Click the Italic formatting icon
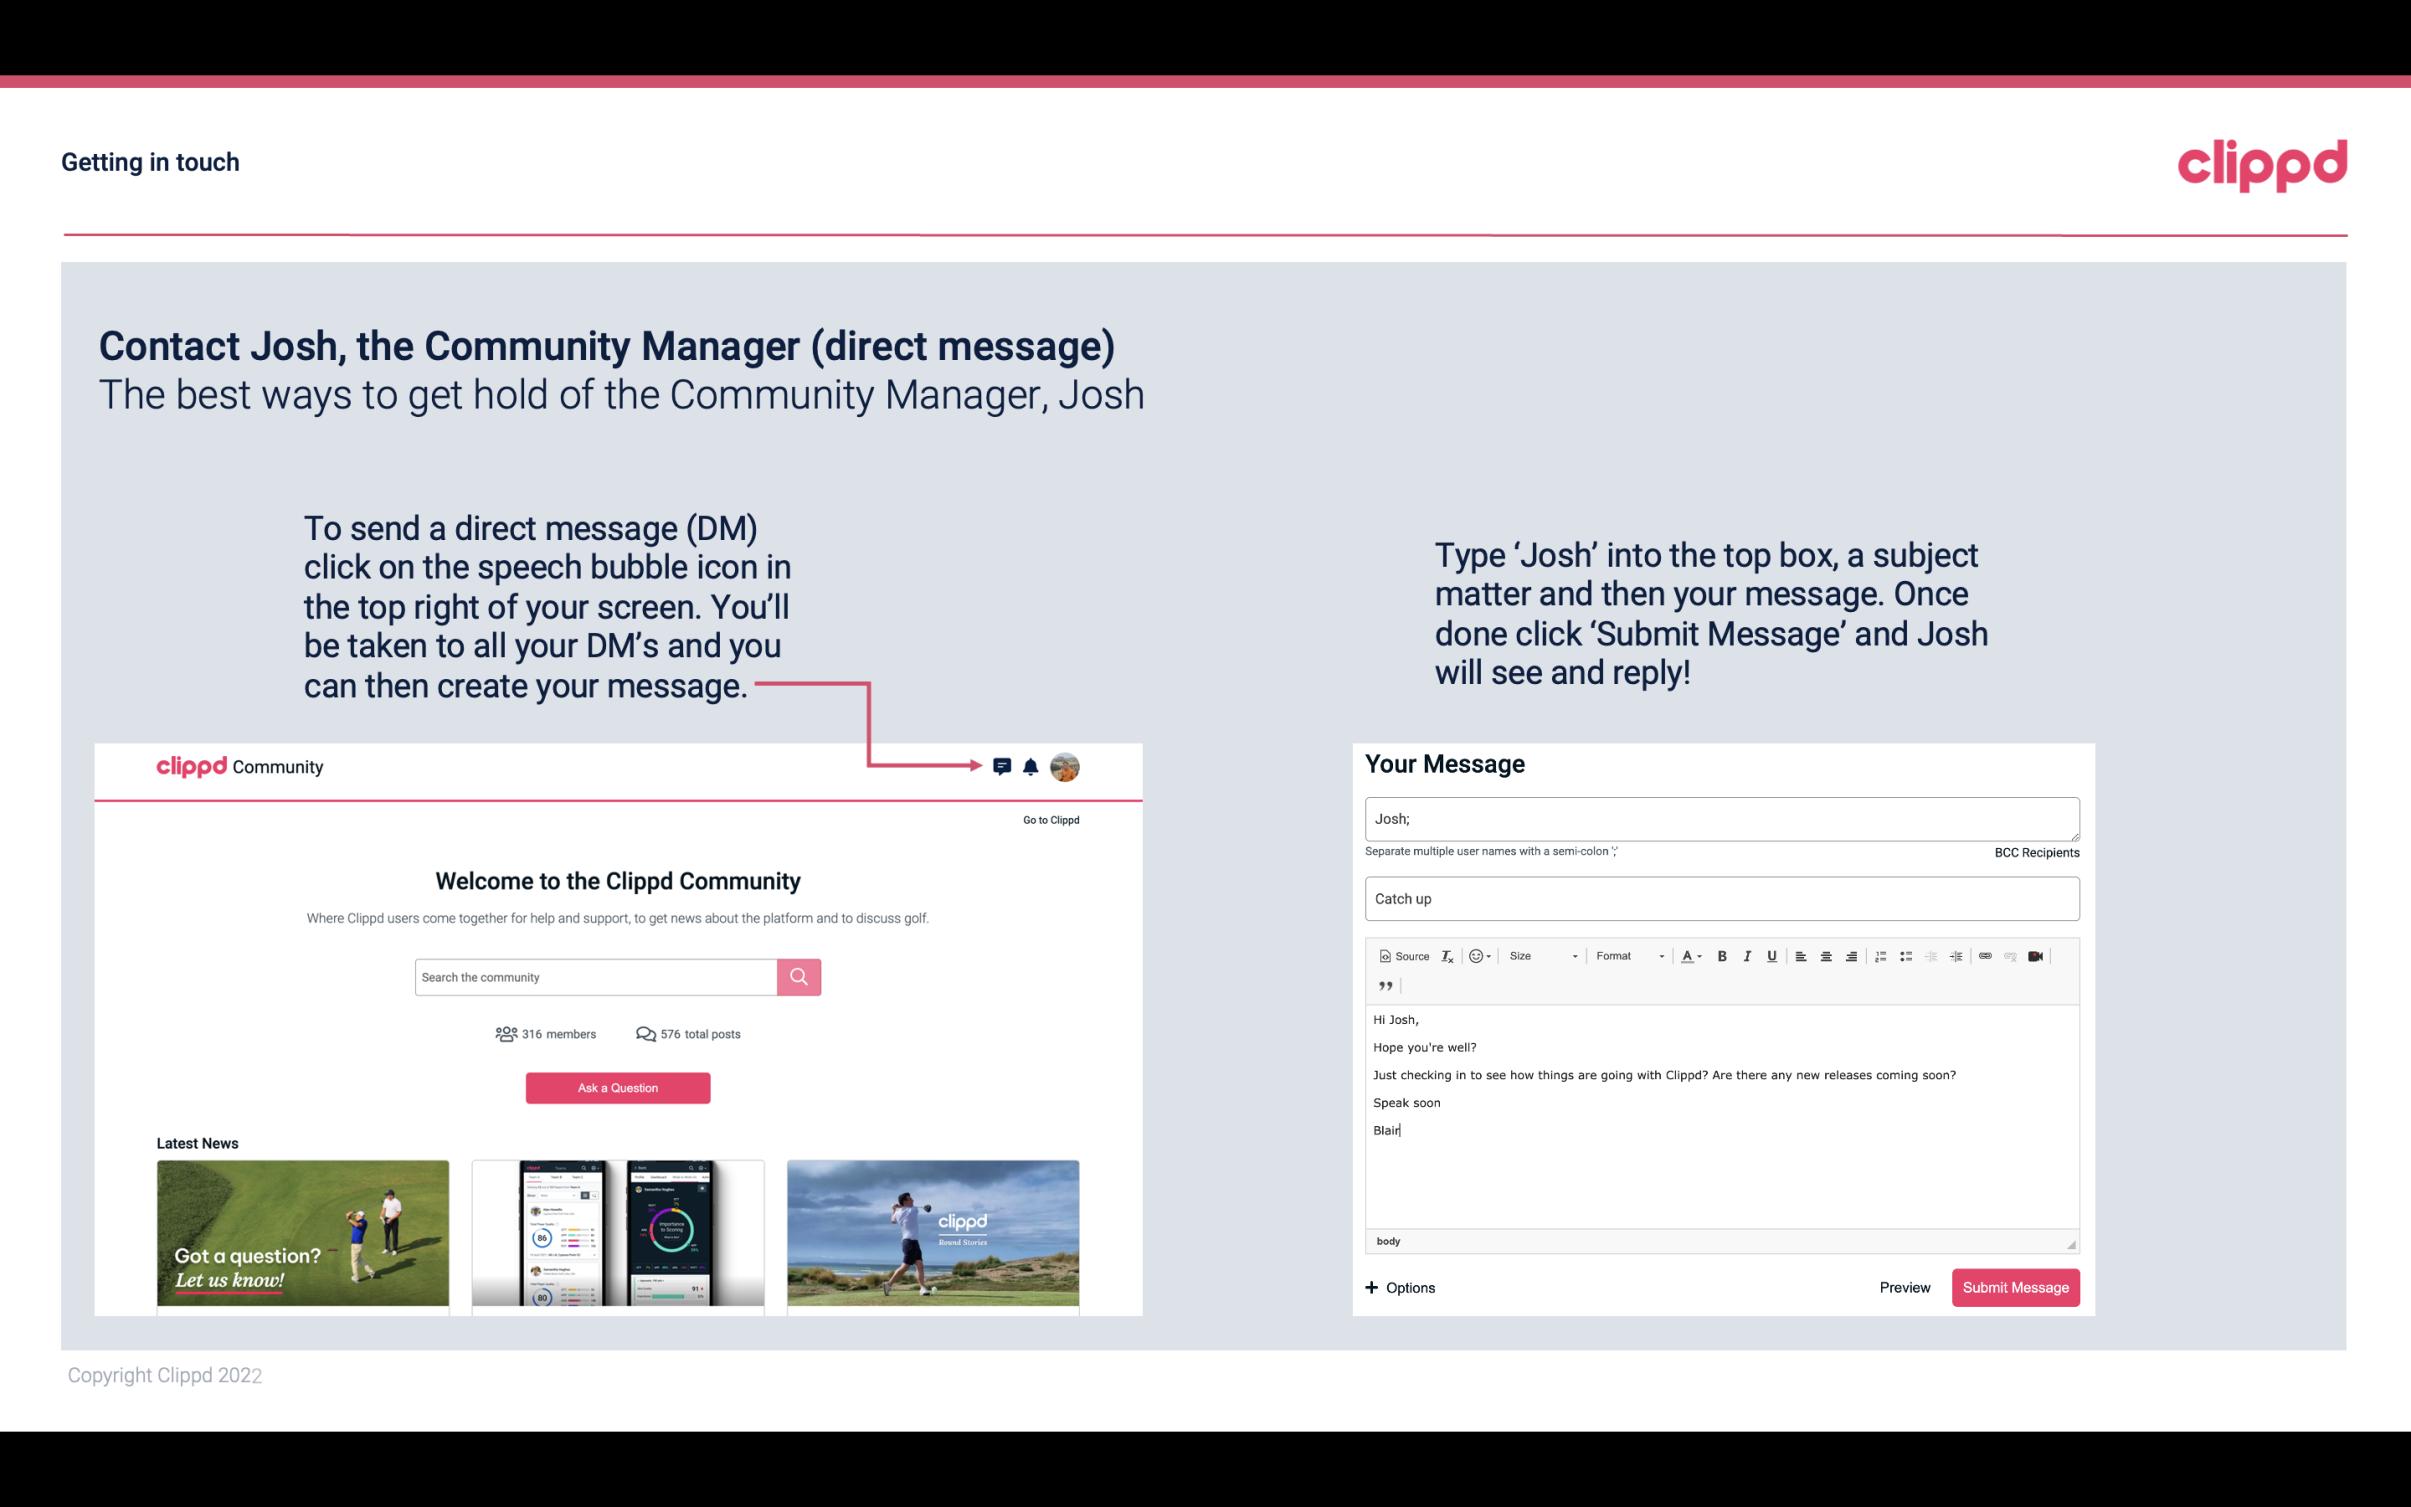The width and height of the screenshot is (2411, 1507). click(1748, 955)
